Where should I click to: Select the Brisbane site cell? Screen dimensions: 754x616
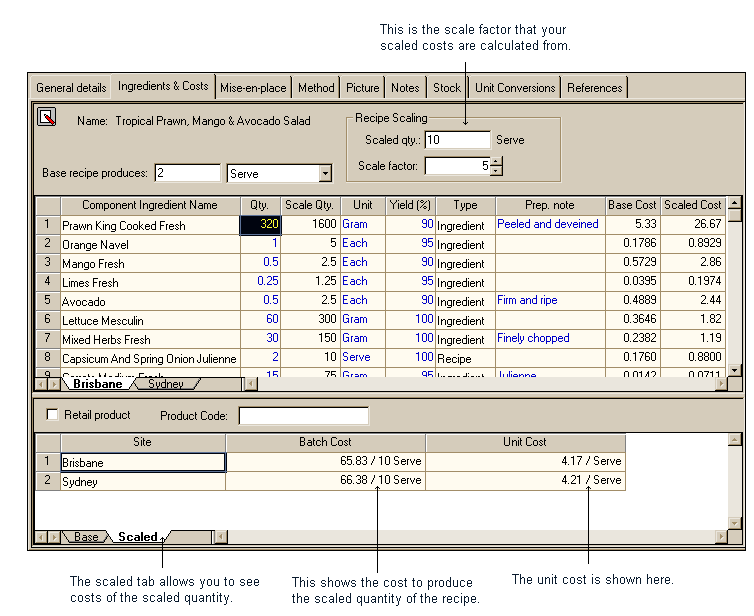pyautogui.click(x=143, y=462)
